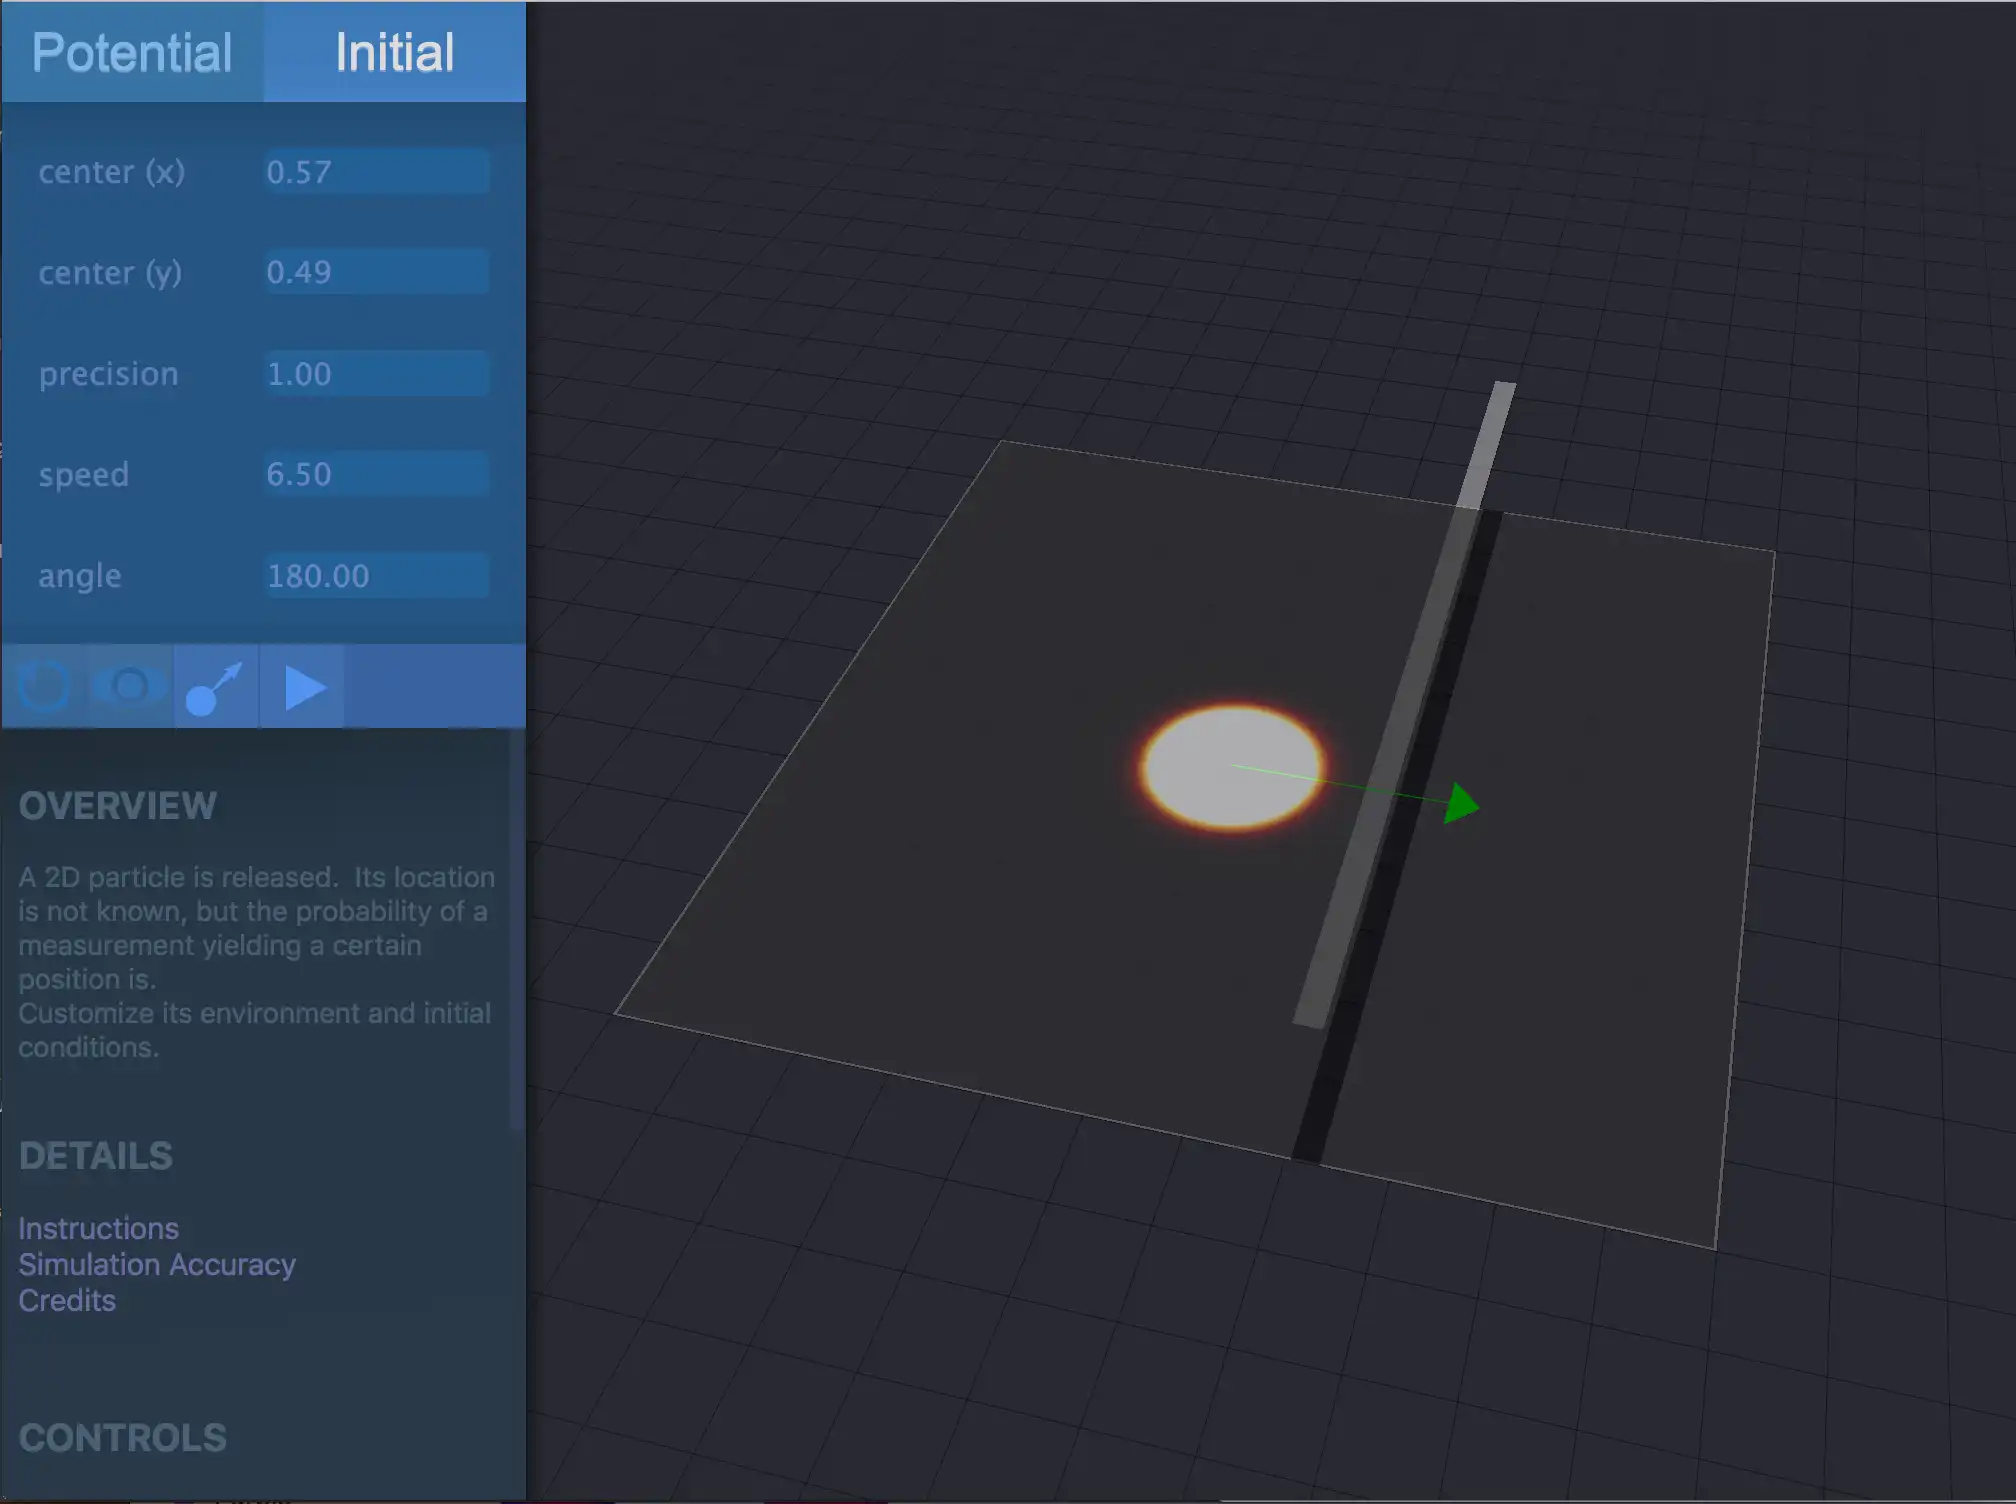Expand the CONTROLS section

pyautogui.click(x=123, y=1434)
